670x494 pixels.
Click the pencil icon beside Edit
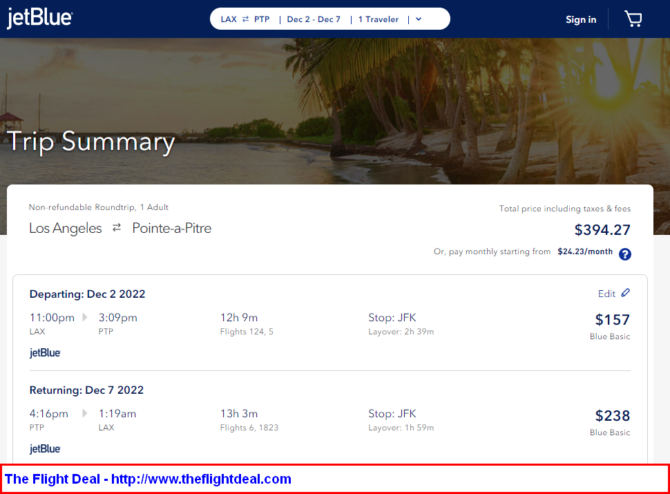(626, 293)
